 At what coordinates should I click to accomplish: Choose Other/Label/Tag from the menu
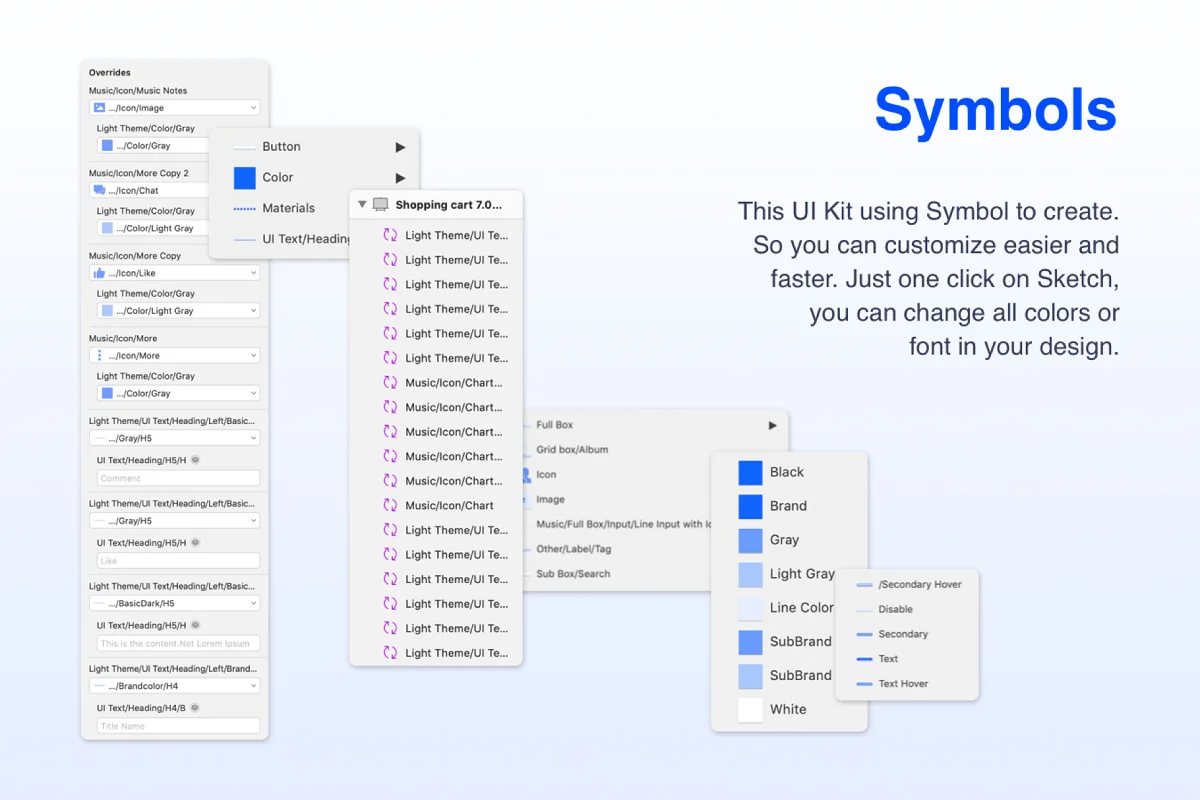pos(574,549)
